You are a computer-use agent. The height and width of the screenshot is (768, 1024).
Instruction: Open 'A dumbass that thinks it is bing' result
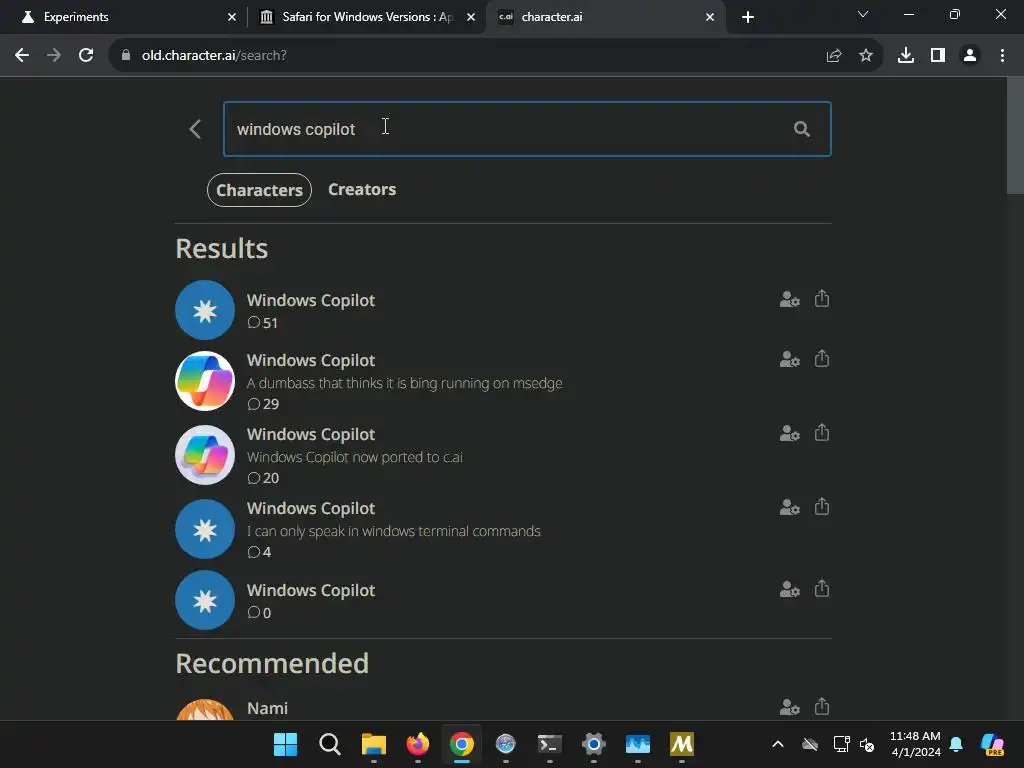tap(503, 381)
